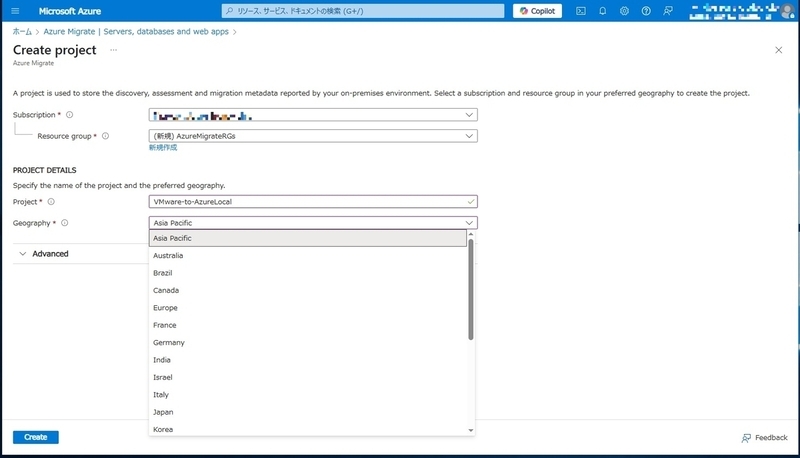Click the Create button
Screen dimensions: 800x458
point(36,437)
